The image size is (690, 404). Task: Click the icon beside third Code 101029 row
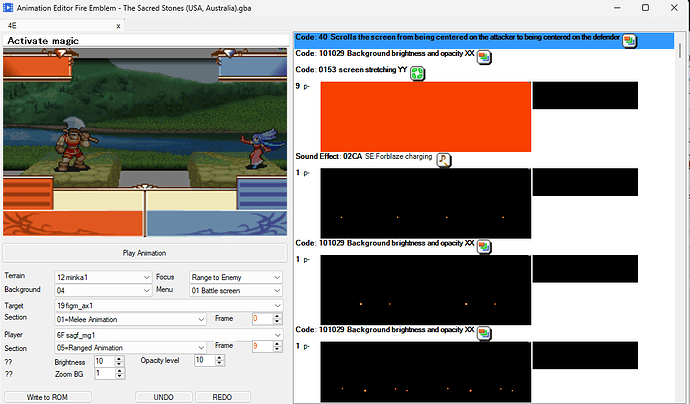484,334
